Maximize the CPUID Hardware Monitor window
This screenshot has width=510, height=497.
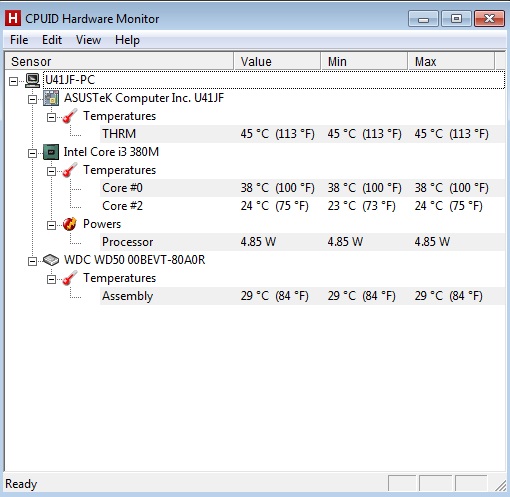[456, 19]
